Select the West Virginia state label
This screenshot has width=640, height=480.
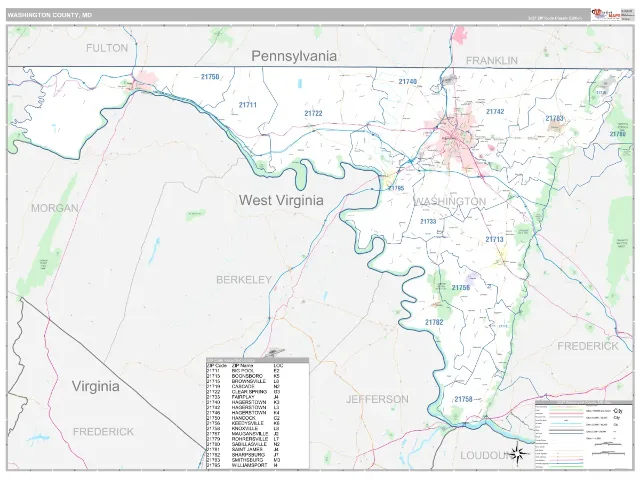(281, 200)
